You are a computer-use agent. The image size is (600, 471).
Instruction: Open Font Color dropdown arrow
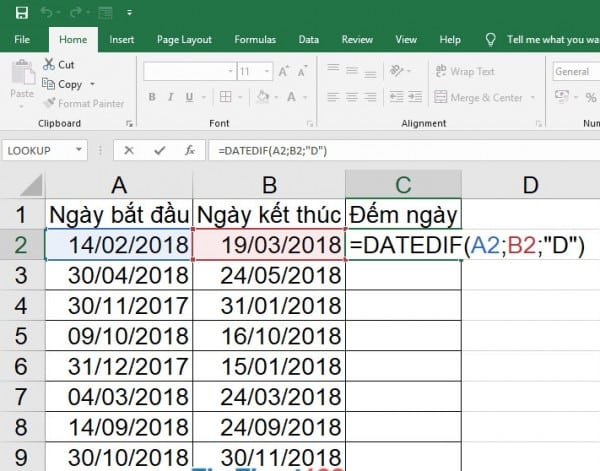click(x=305, y=97)
